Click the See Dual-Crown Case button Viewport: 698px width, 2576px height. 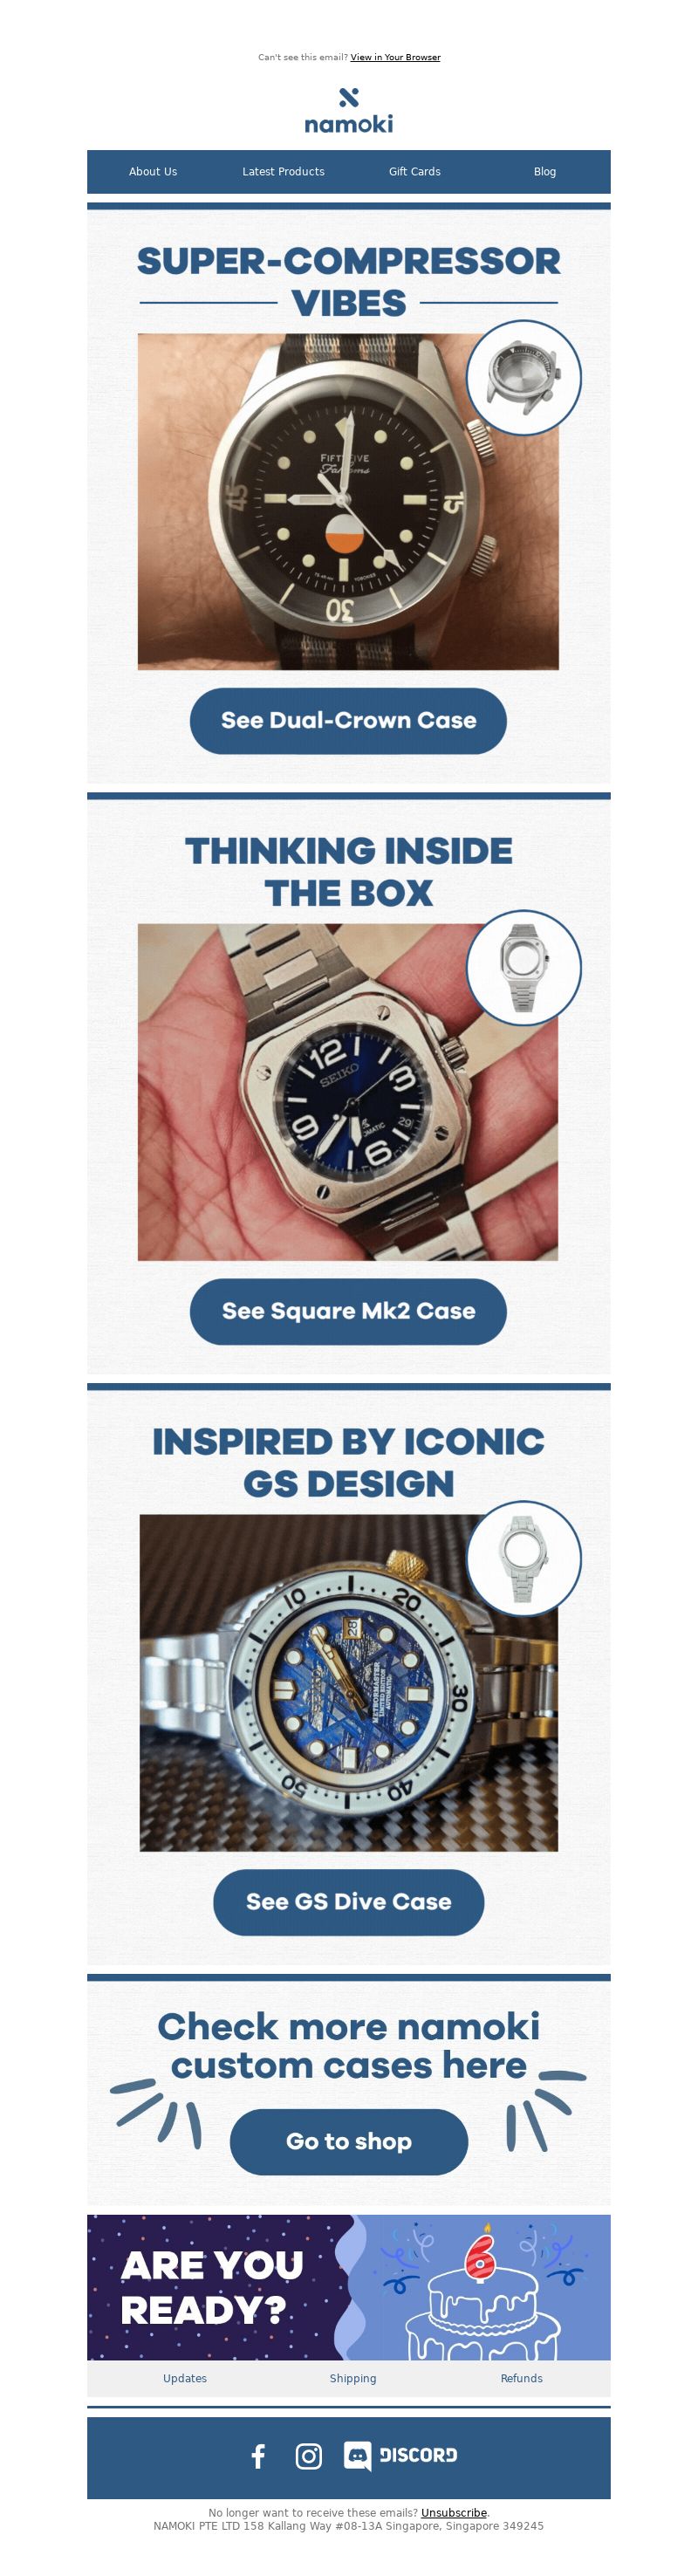click(348, 721)
